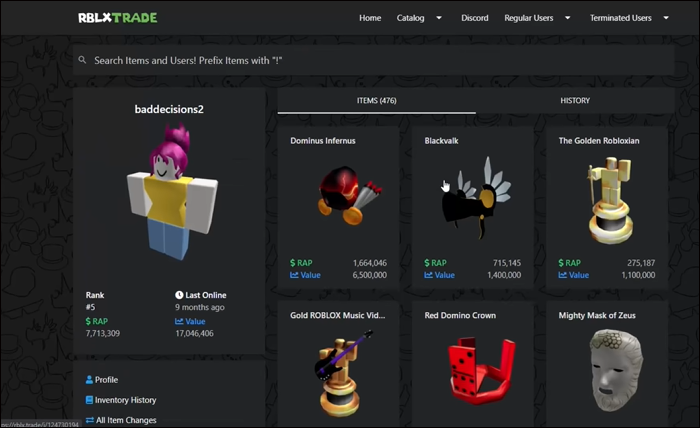The image size is (700, 428).
Task: Expand the Terminated Users dropdown arrow
Action: click(666, 18)
